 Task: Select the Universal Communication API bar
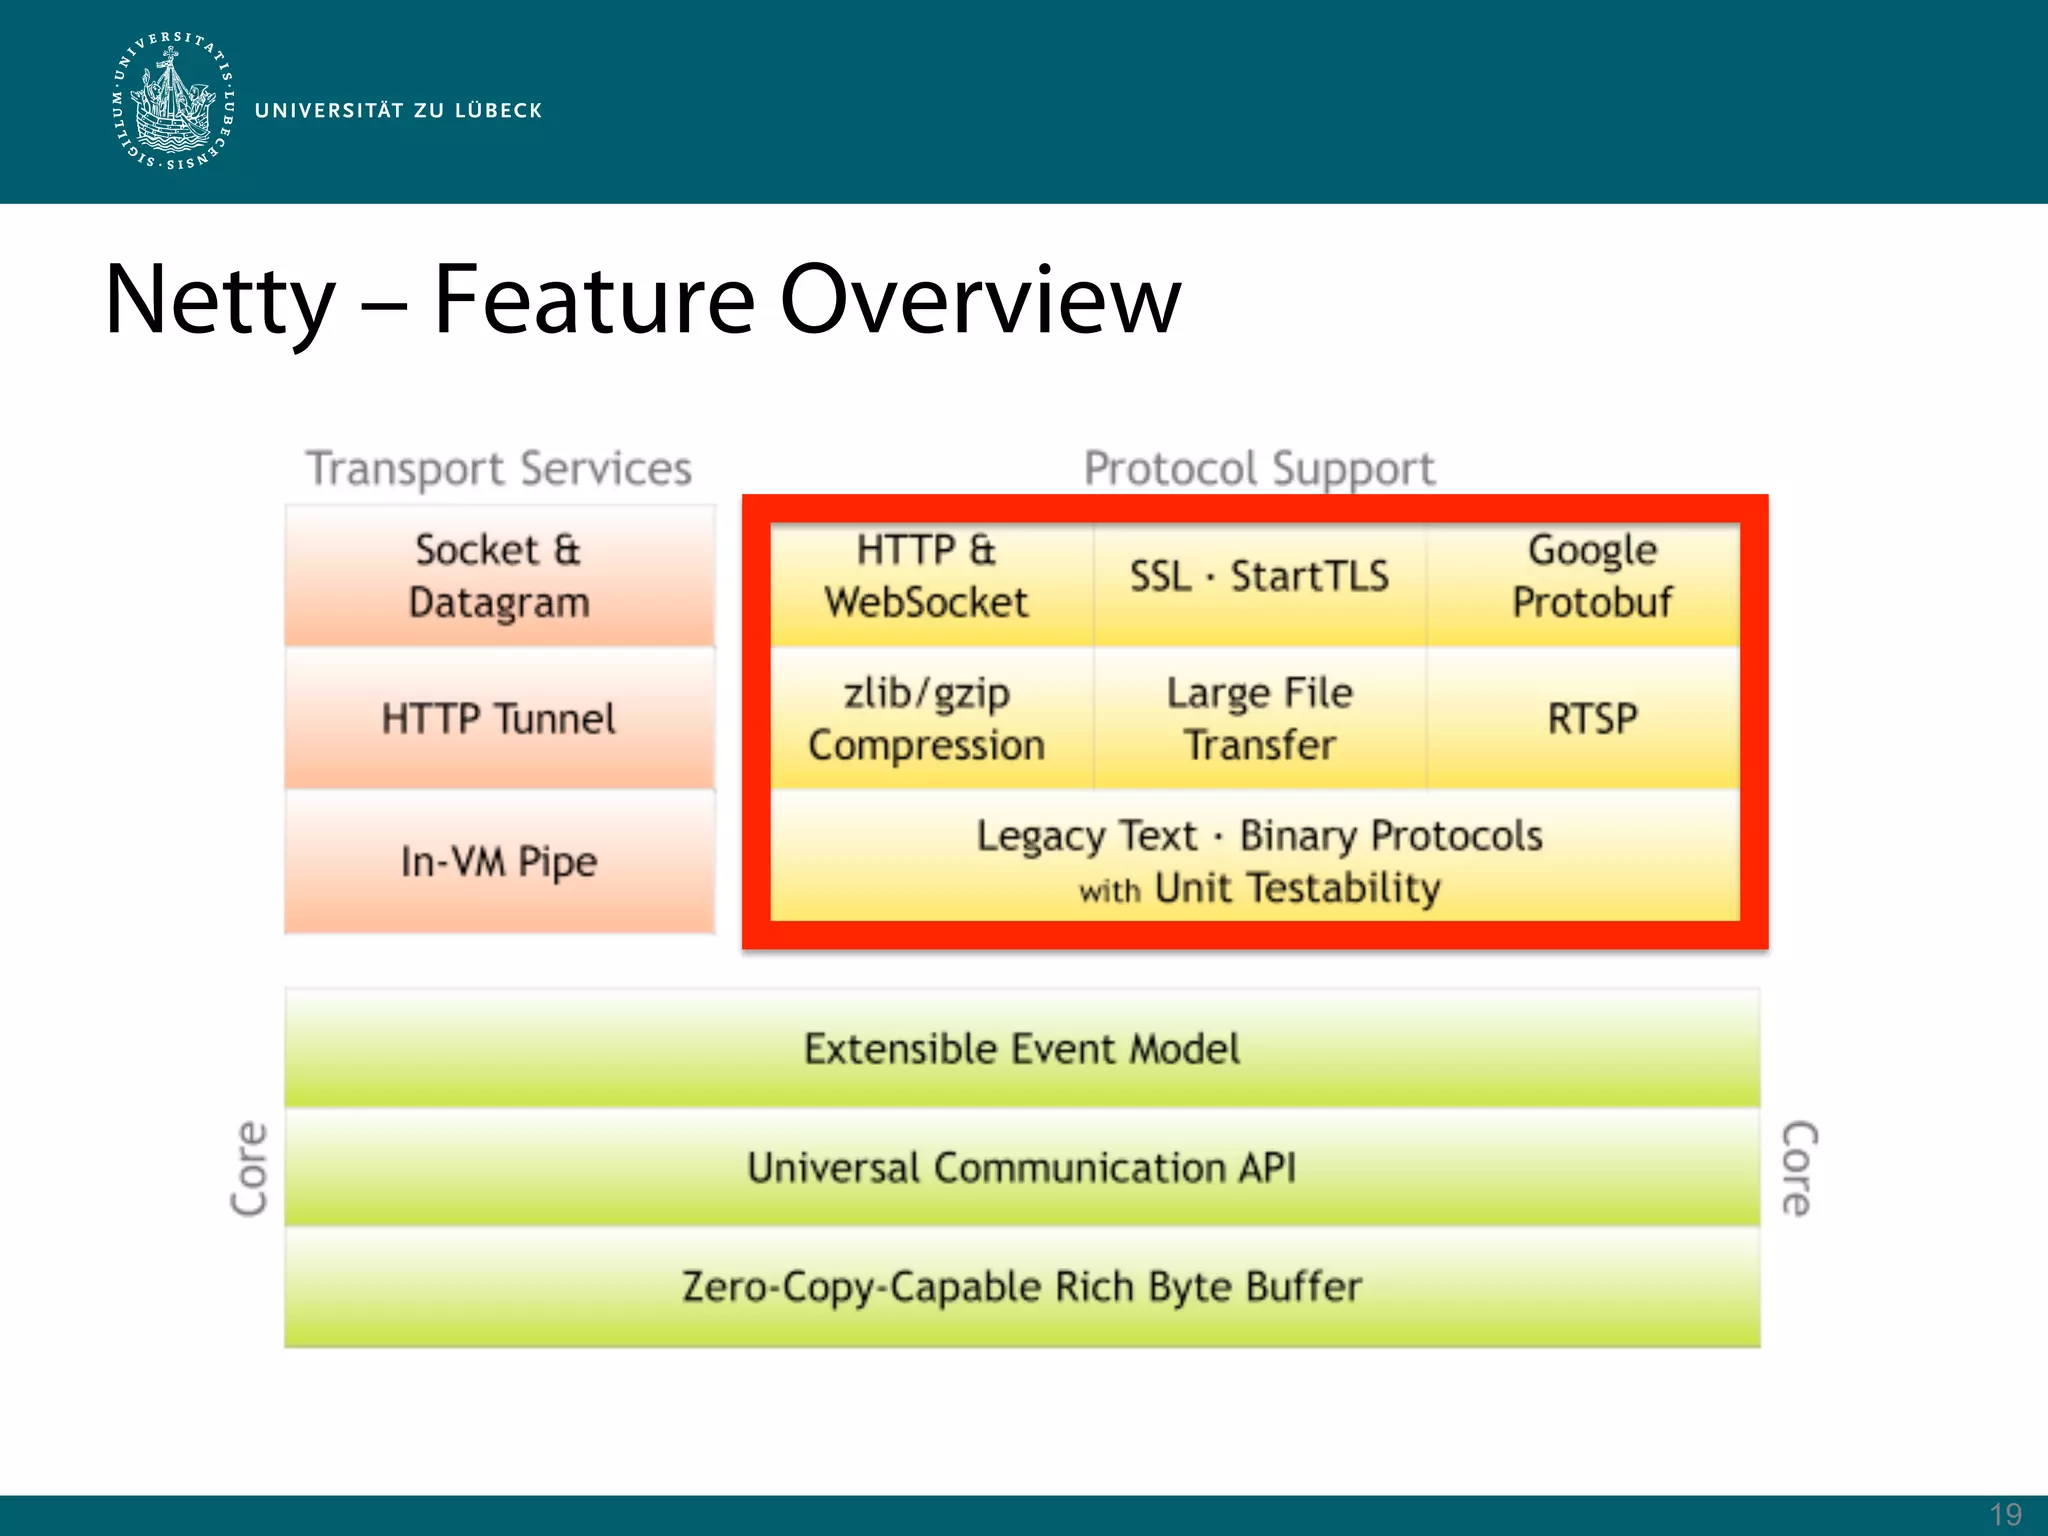pos(1021,1167)
